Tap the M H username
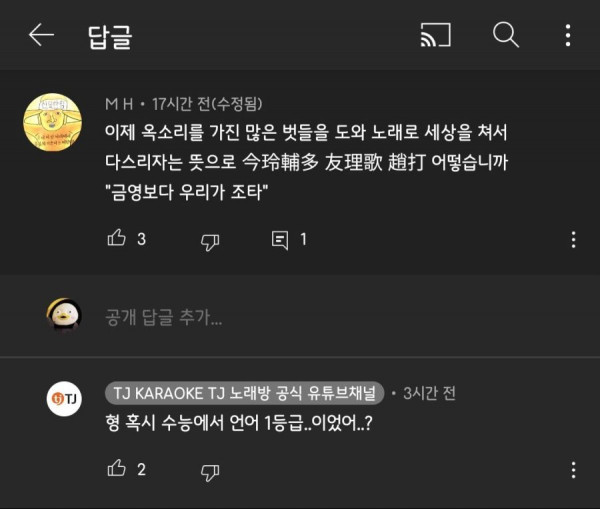This screenshot has width=600, height=509. 118,102
